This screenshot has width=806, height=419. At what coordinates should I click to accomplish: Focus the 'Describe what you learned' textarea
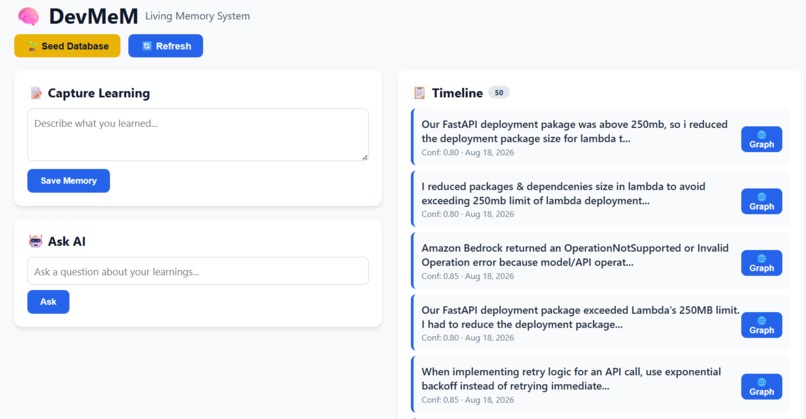click(x=198, y=135)
